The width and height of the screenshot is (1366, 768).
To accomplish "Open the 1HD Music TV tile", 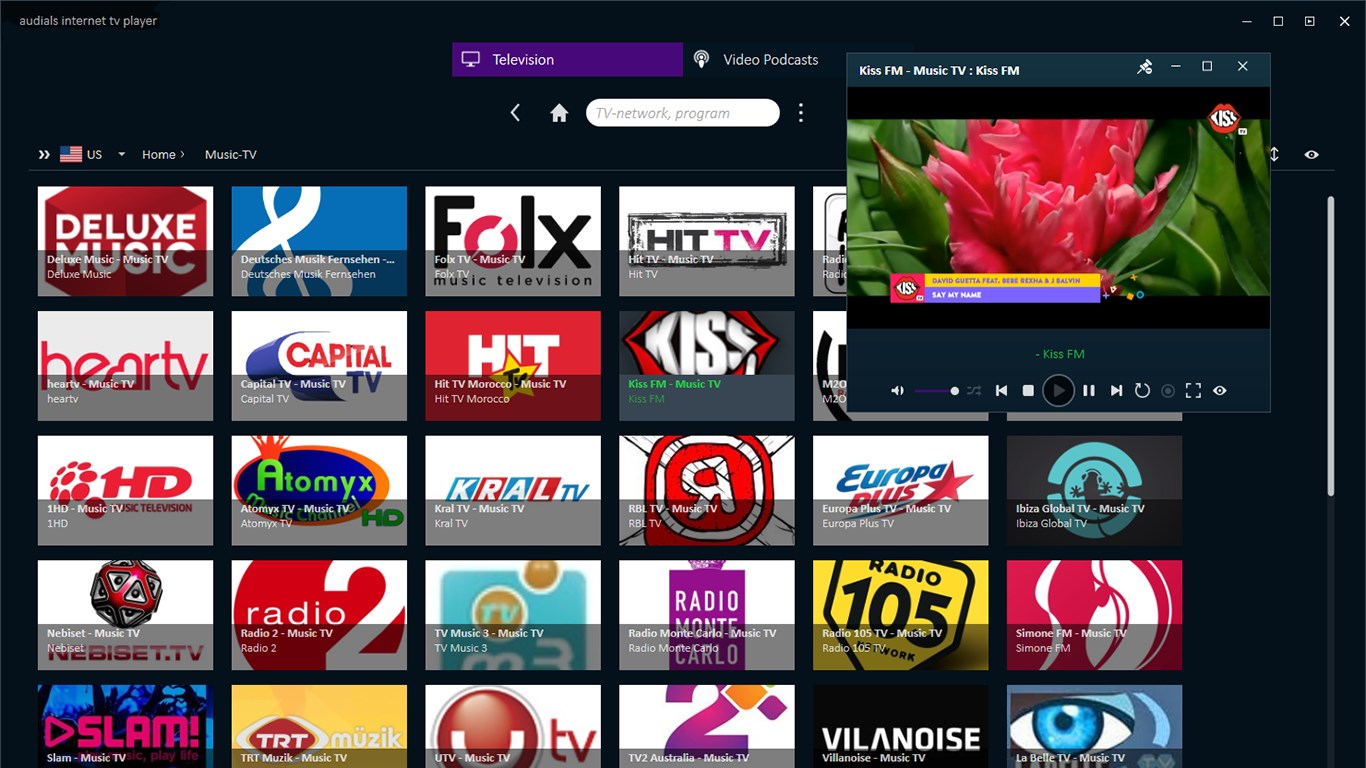I will click(x=125, y=491).
